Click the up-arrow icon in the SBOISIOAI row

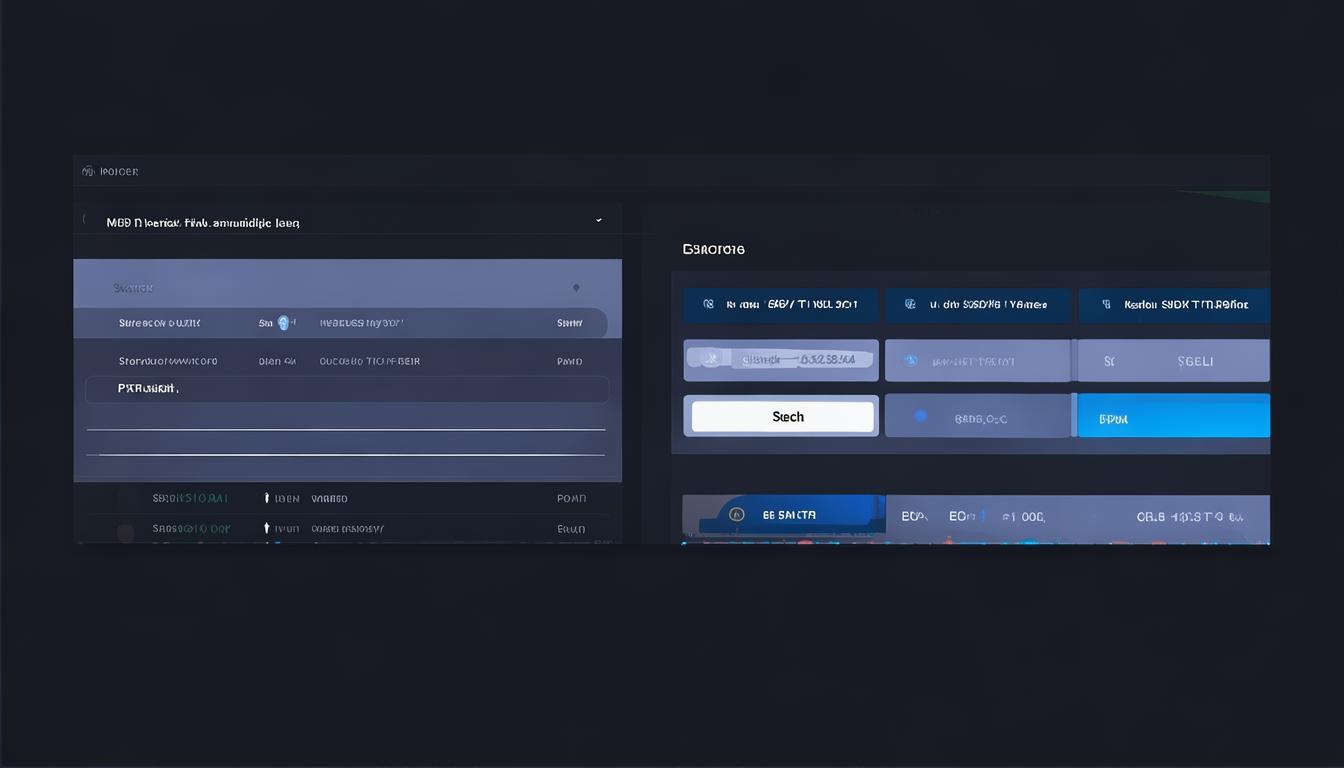click(x=266, y=498)
